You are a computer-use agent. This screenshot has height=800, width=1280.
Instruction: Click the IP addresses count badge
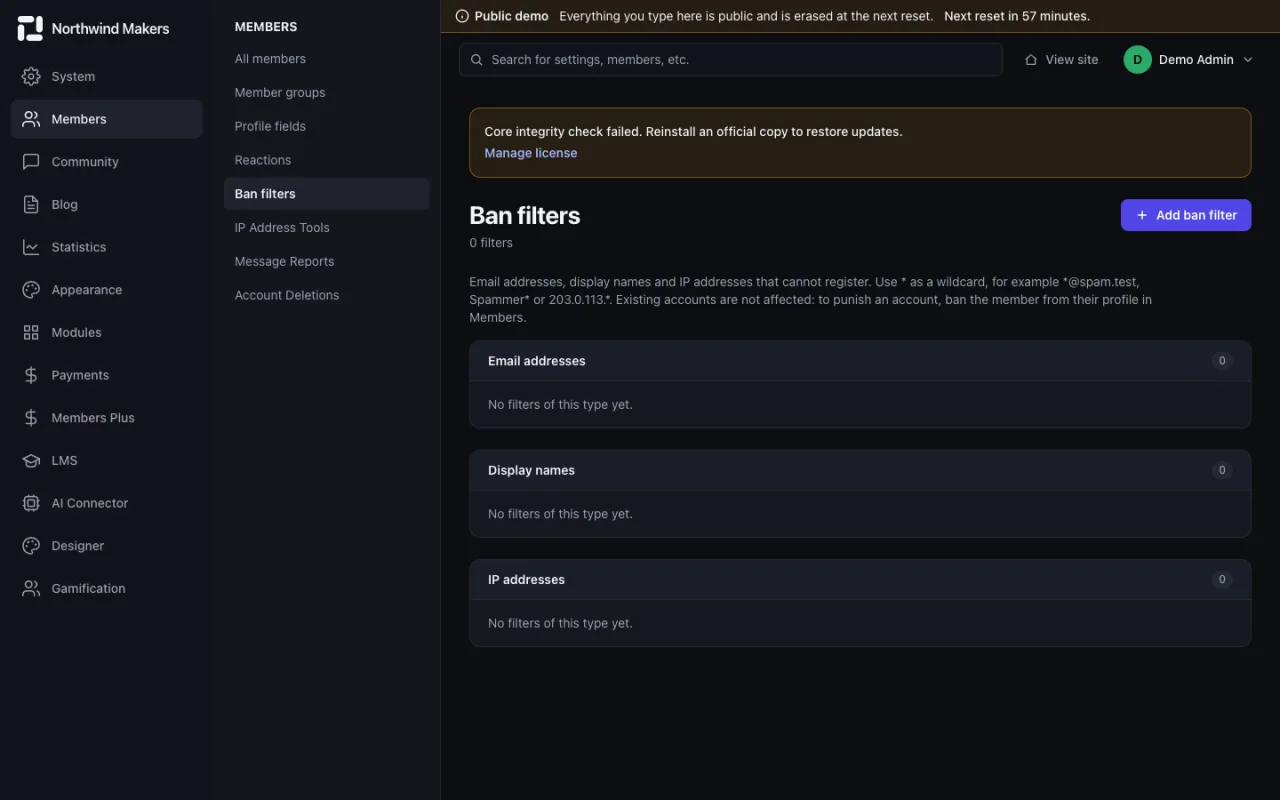point(1221,580)
